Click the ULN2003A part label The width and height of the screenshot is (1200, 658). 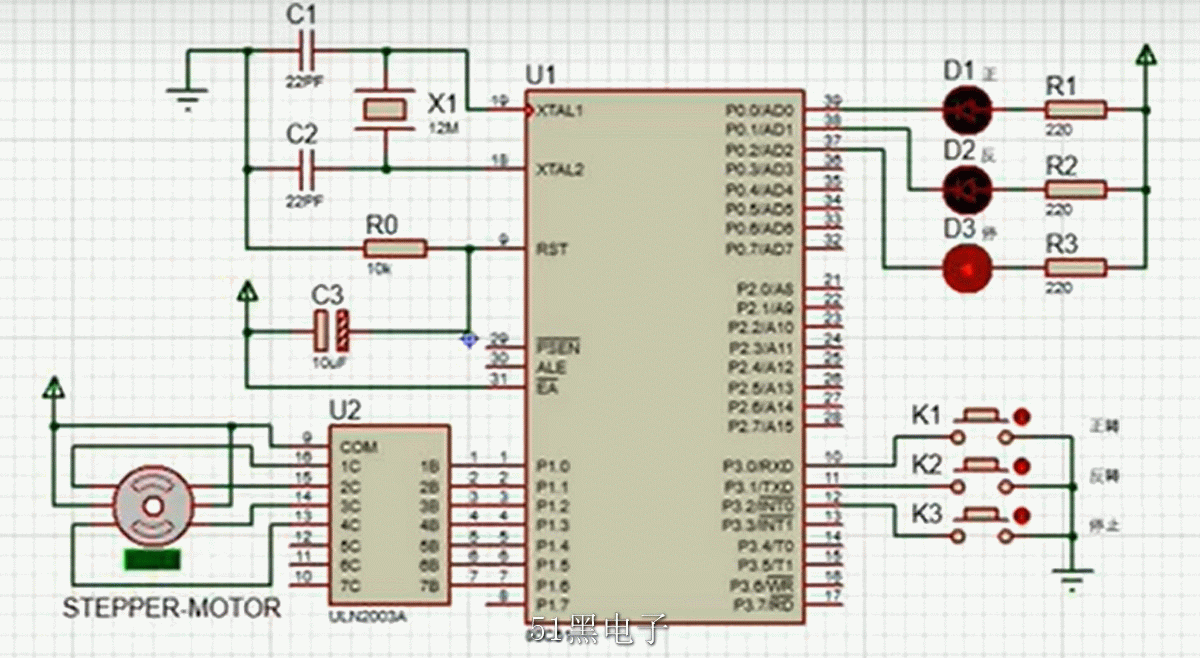coord(368,615)
